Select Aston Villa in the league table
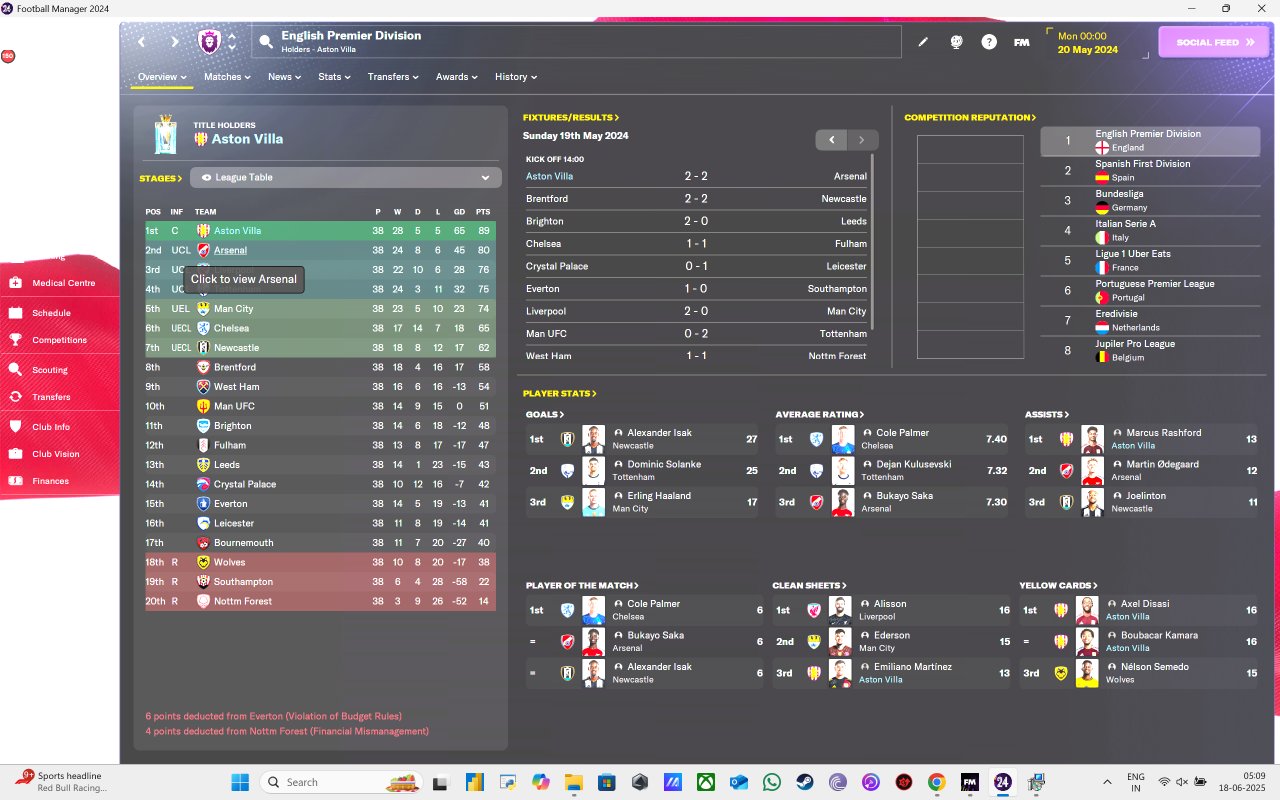Viewport: 1280px width, 800px height. [x=237, y=231]
